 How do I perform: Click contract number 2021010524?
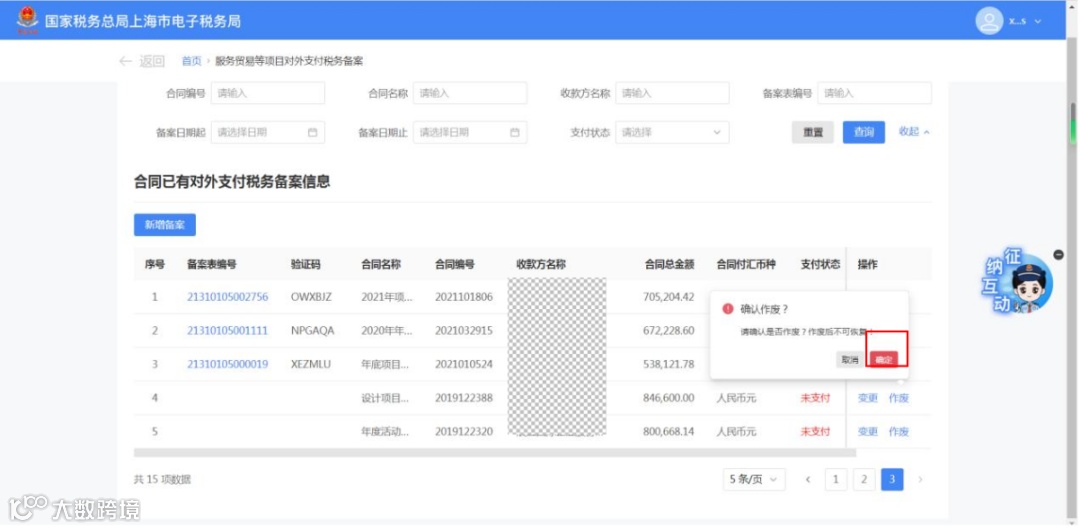[464, 364]
